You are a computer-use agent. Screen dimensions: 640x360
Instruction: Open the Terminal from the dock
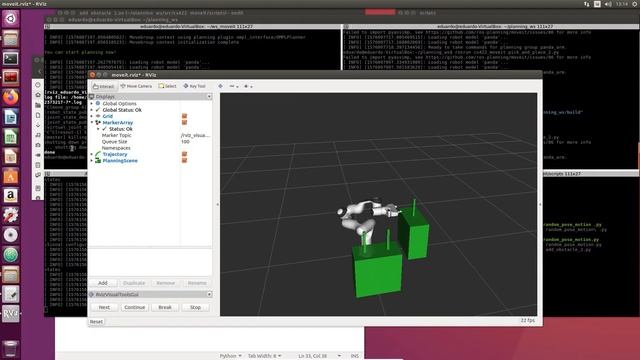11,58
